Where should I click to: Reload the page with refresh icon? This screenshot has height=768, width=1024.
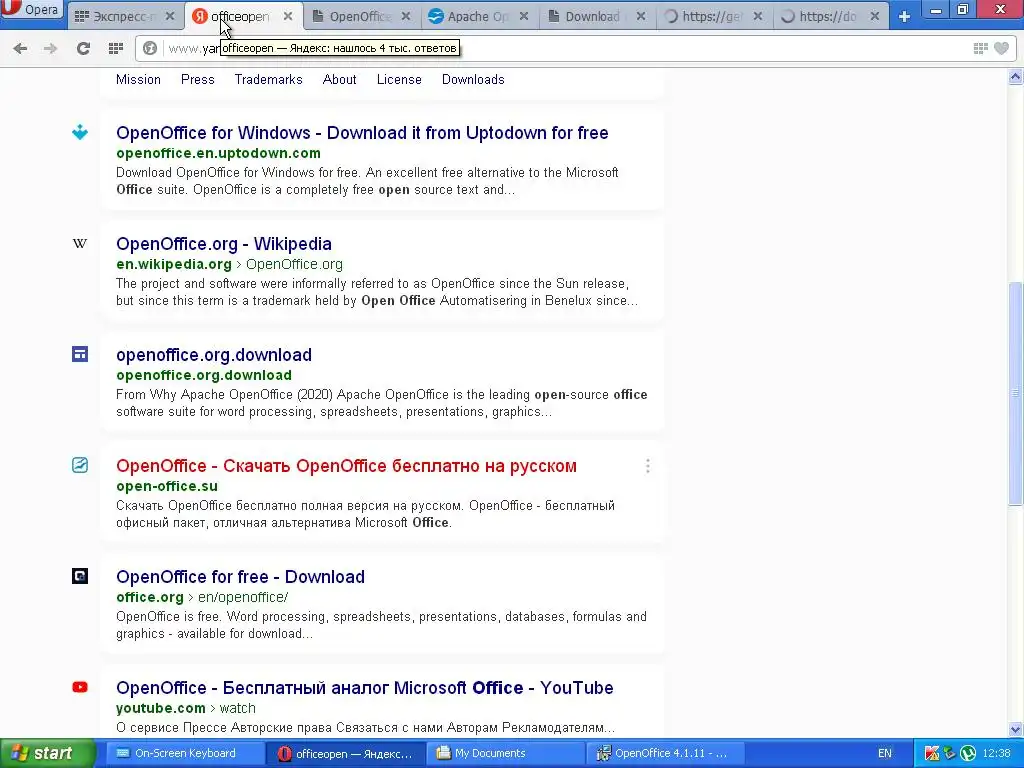[83, 48]
